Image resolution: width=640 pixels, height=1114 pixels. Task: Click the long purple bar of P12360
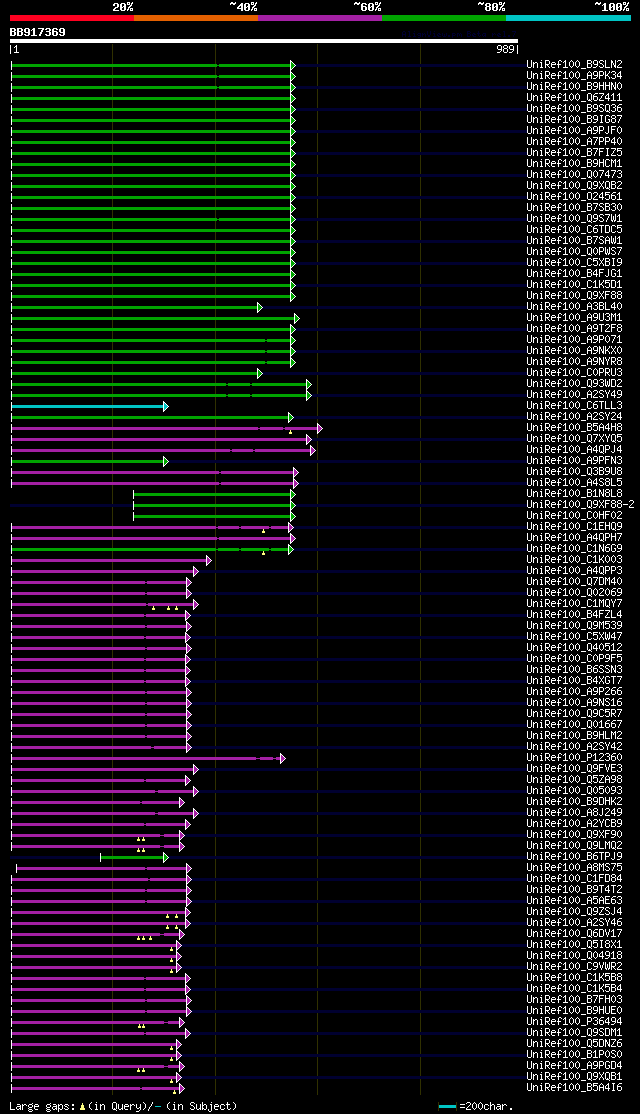pyautogui.click(x=148, y=759)
